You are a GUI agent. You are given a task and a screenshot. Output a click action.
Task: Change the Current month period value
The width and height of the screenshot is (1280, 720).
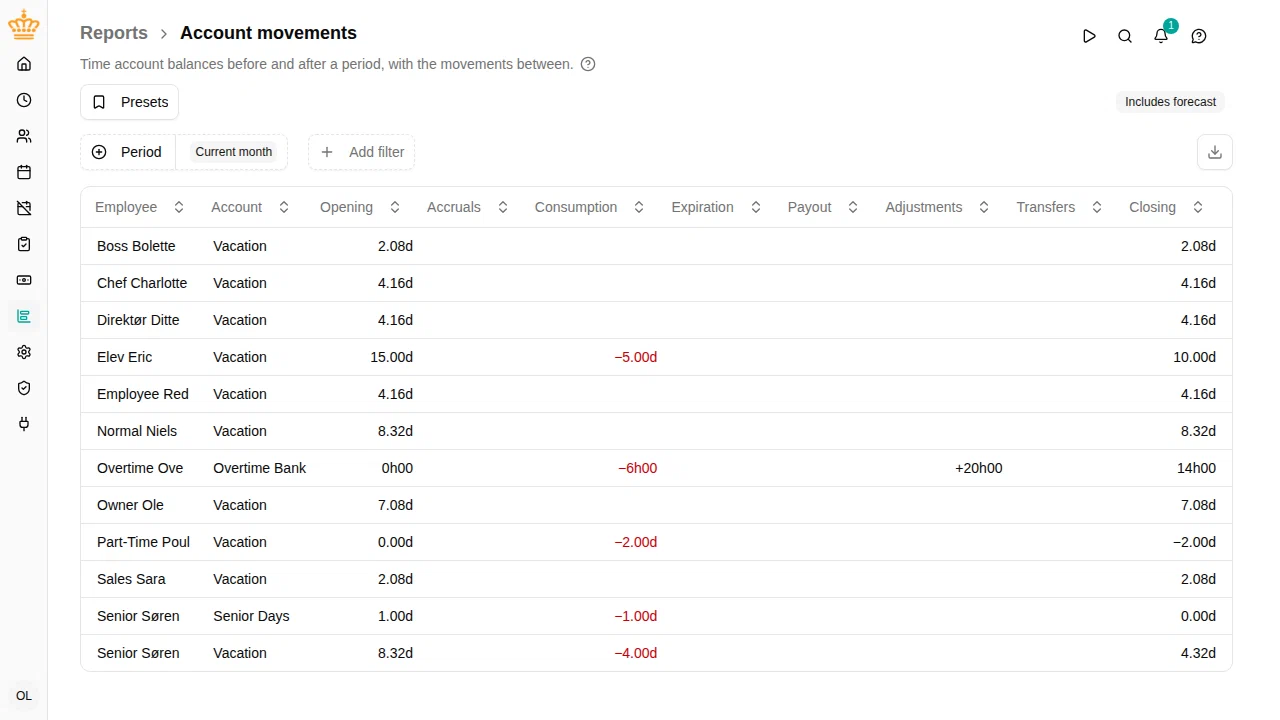[233, 152]
